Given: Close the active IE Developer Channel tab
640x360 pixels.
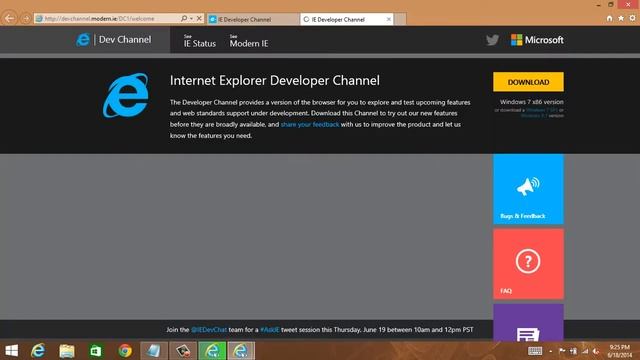Looking at the screenshot, I should tap(389, 19).
